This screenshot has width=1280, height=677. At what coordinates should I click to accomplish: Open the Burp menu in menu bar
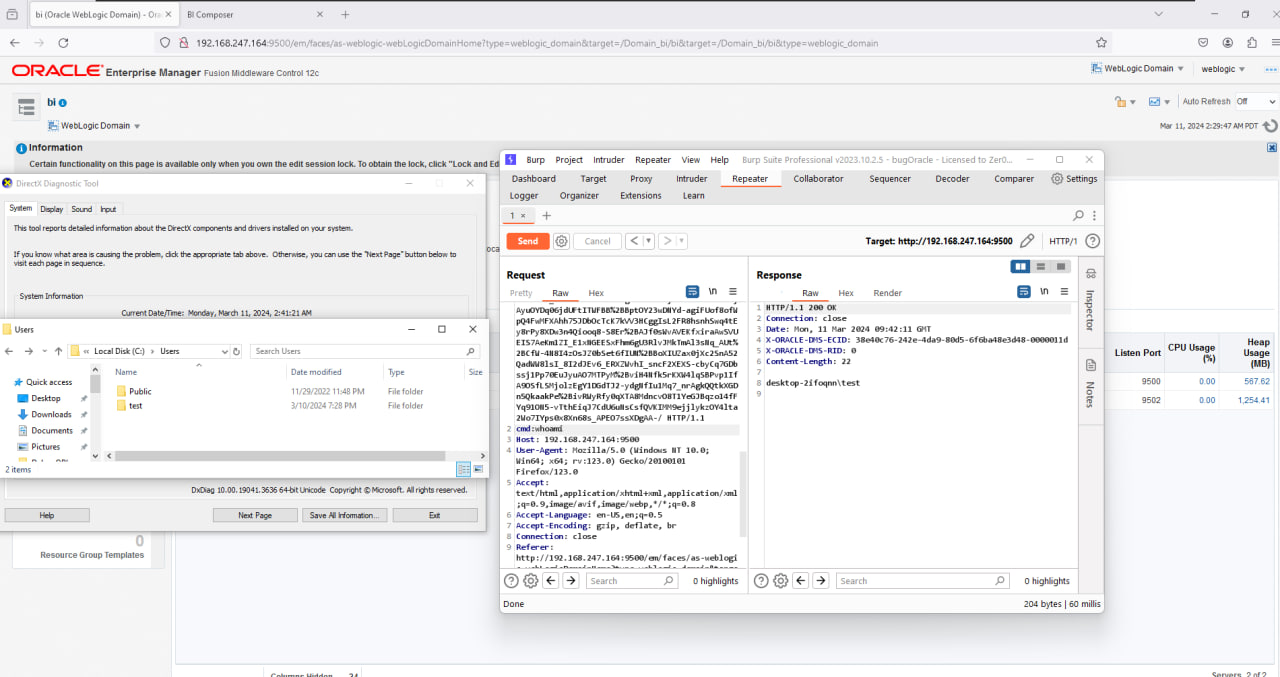pos(536,160)
